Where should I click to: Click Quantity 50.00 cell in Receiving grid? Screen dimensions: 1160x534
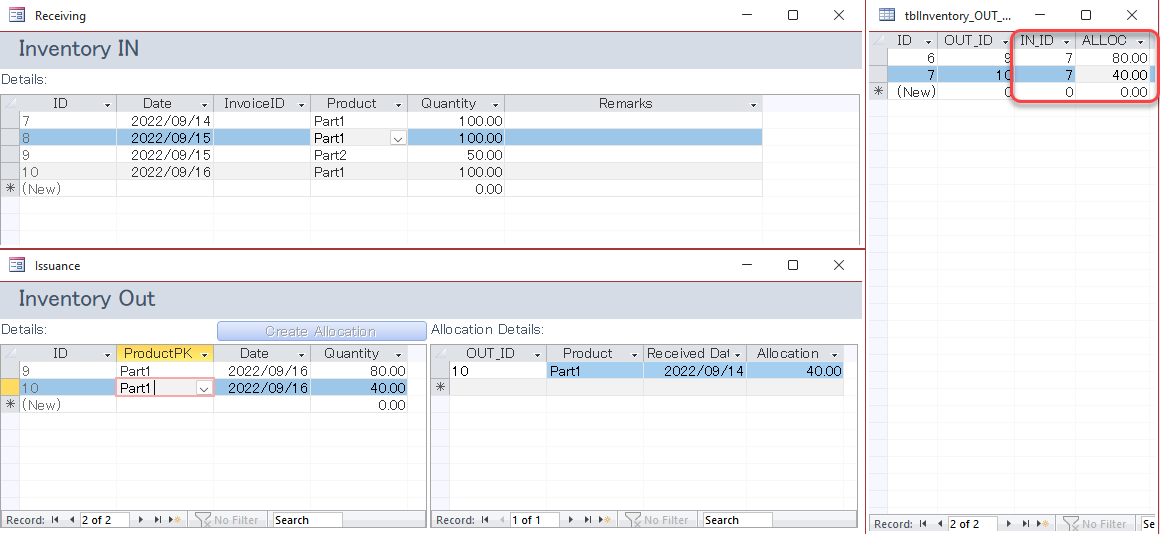point(456,155)
